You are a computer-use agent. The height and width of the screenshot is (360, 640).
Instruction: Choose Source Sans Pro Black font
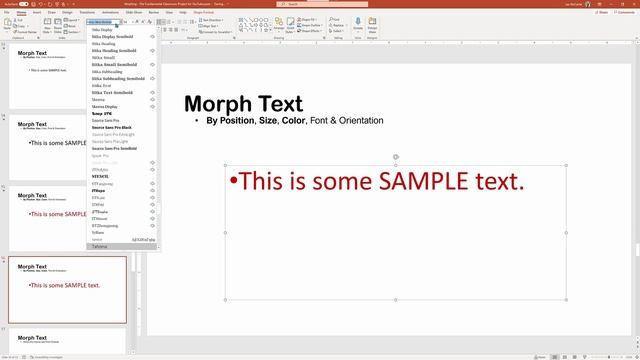click(x=121, y=127)
